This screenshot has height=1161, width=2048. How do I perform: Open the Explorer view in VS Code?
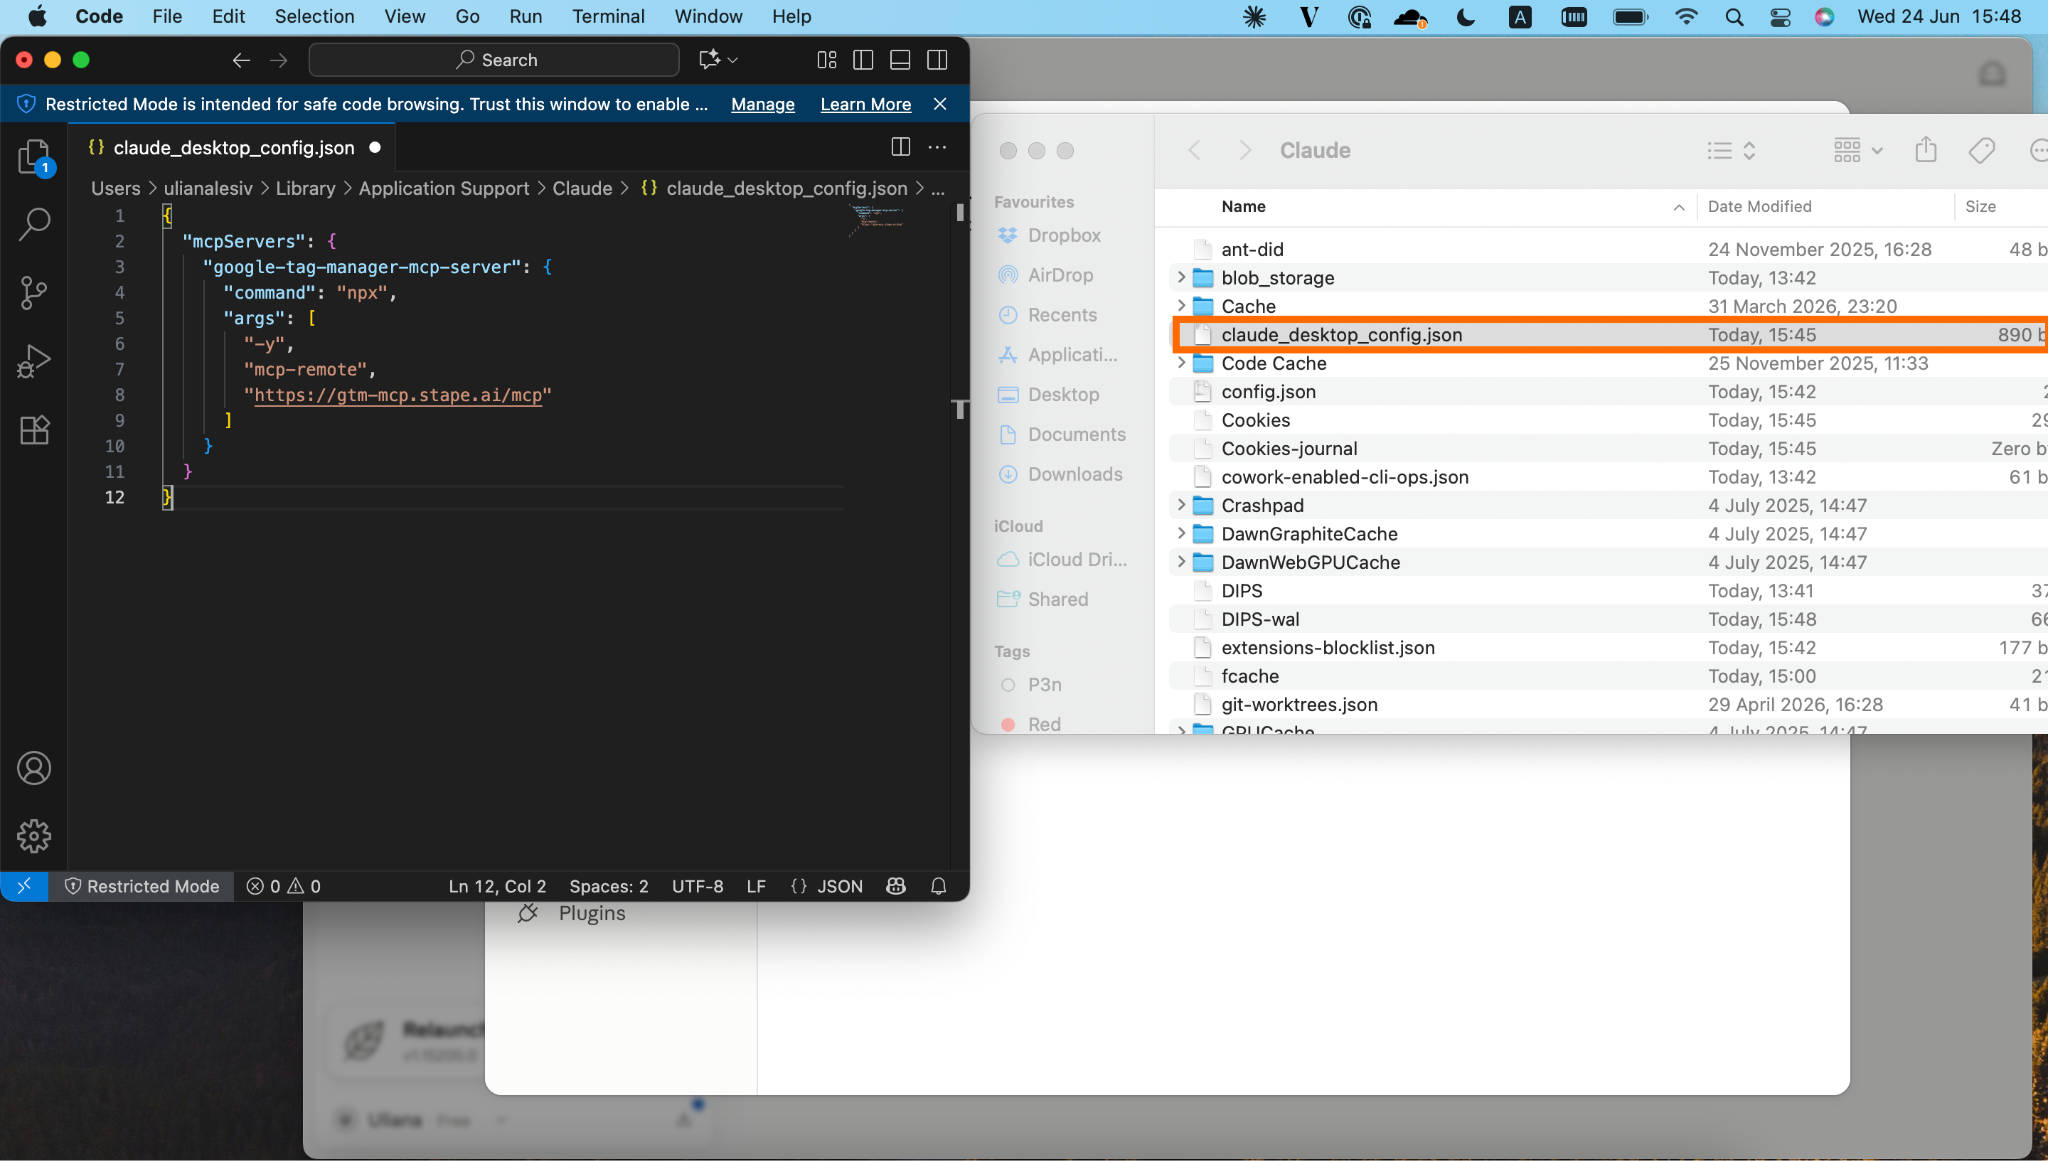[x=34, y=157]
